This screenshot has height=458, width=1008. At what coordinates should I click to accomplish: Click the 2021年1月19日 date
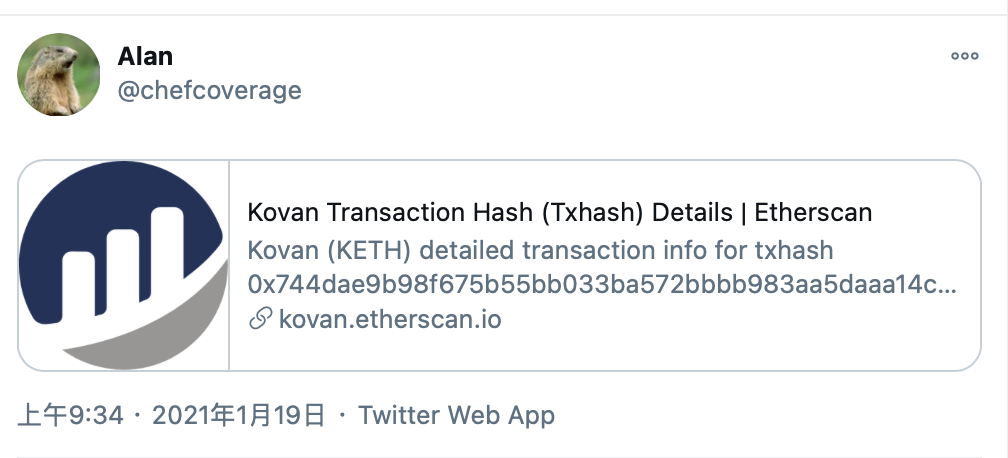pos(238,416)
